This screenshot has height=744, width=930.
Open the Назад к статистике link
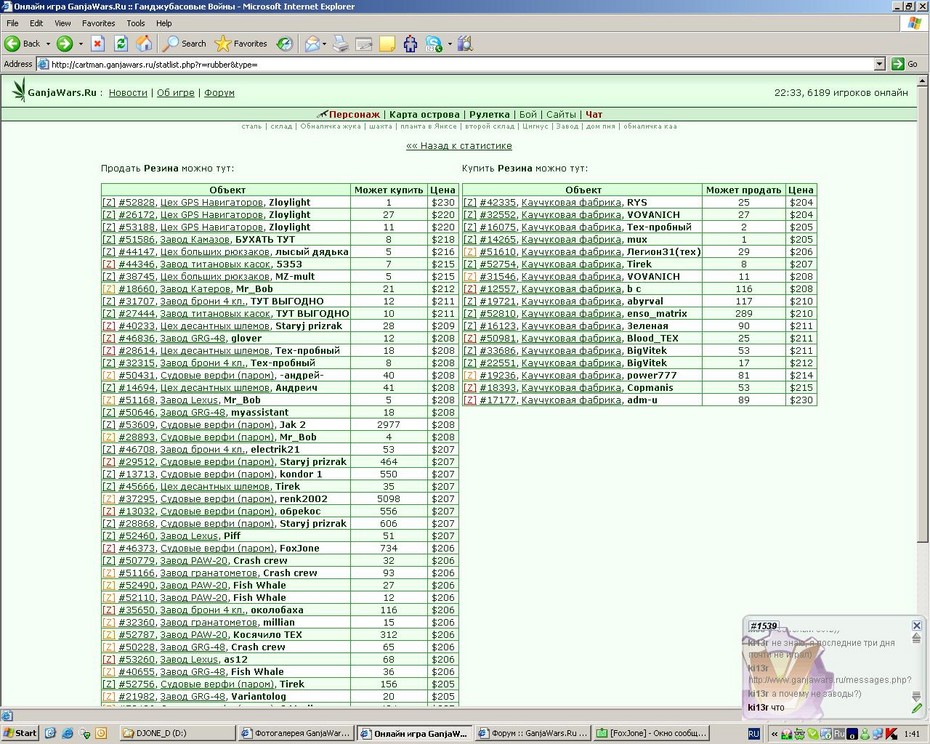[459, 145]
